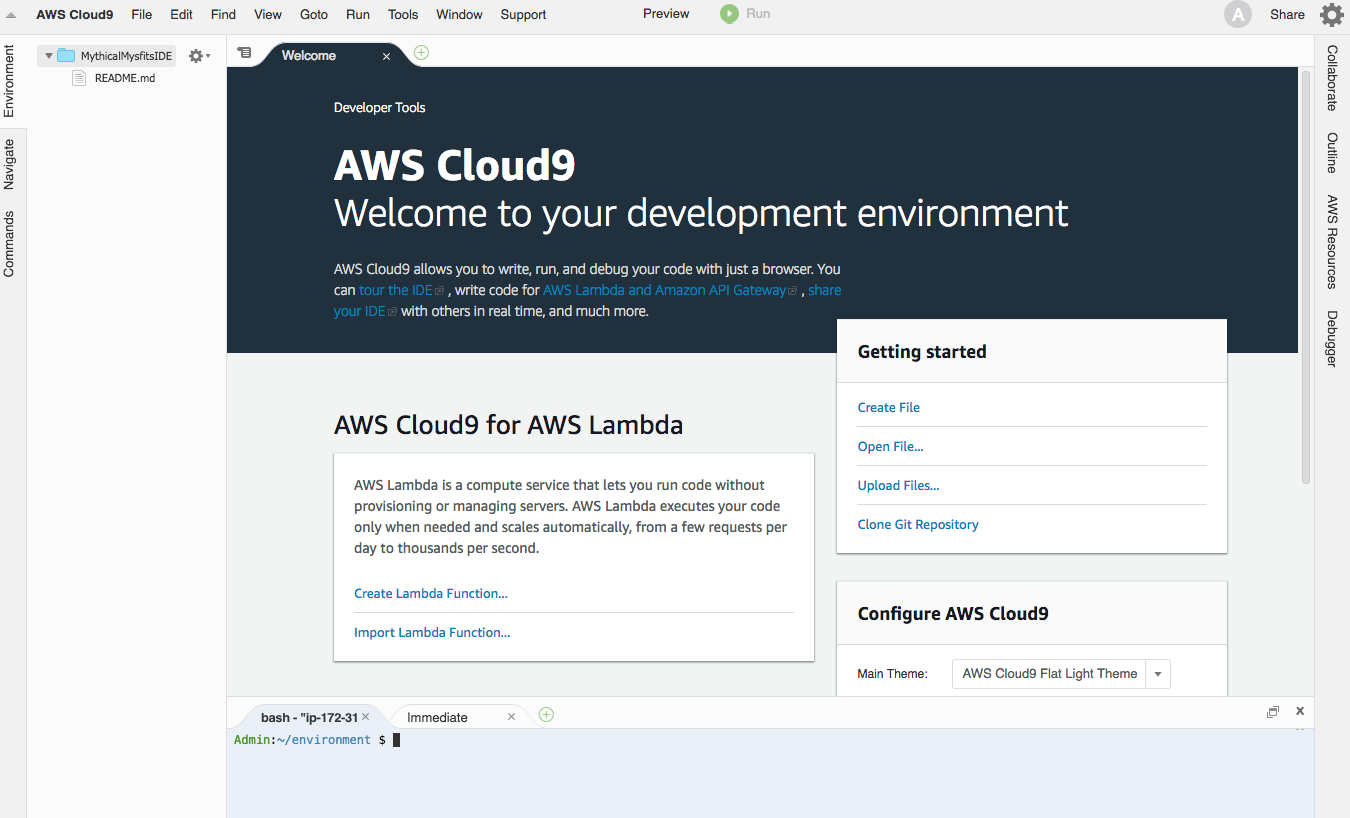This screenshot has height=818, width=1350.
Task: Click the Create File link
Action: (889, 407)
